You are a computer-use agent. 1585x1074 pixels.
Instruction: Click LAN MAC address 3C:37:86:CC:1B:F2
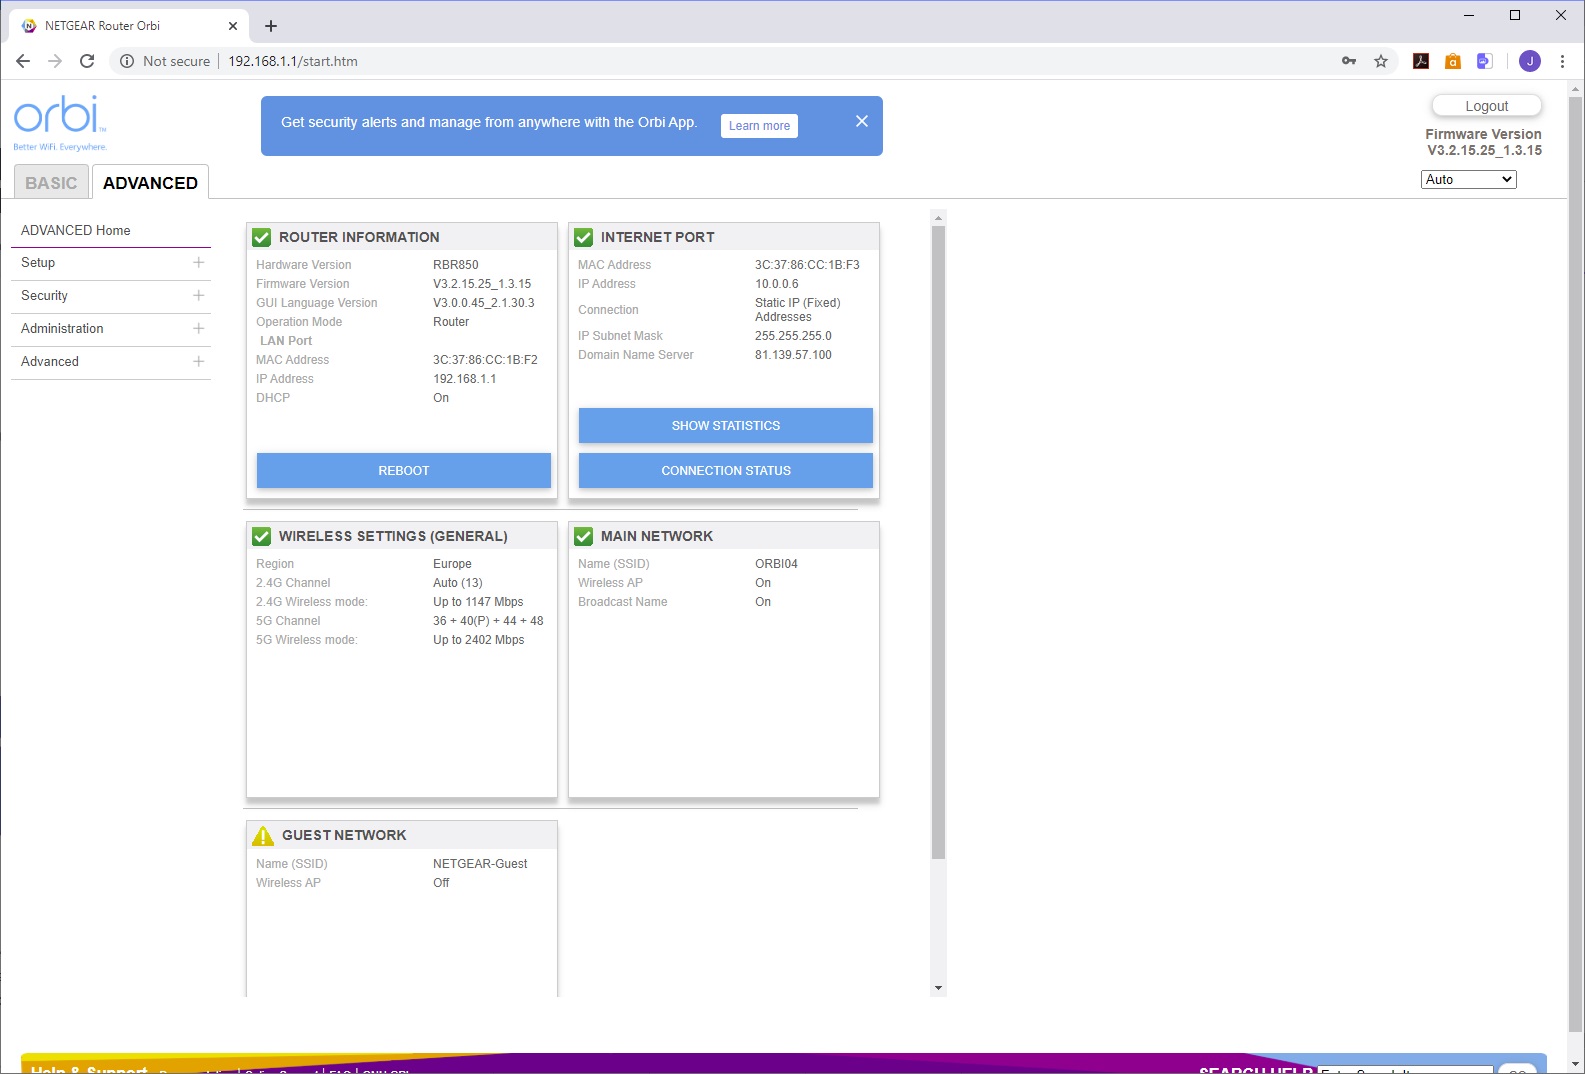tap(485, 360)
